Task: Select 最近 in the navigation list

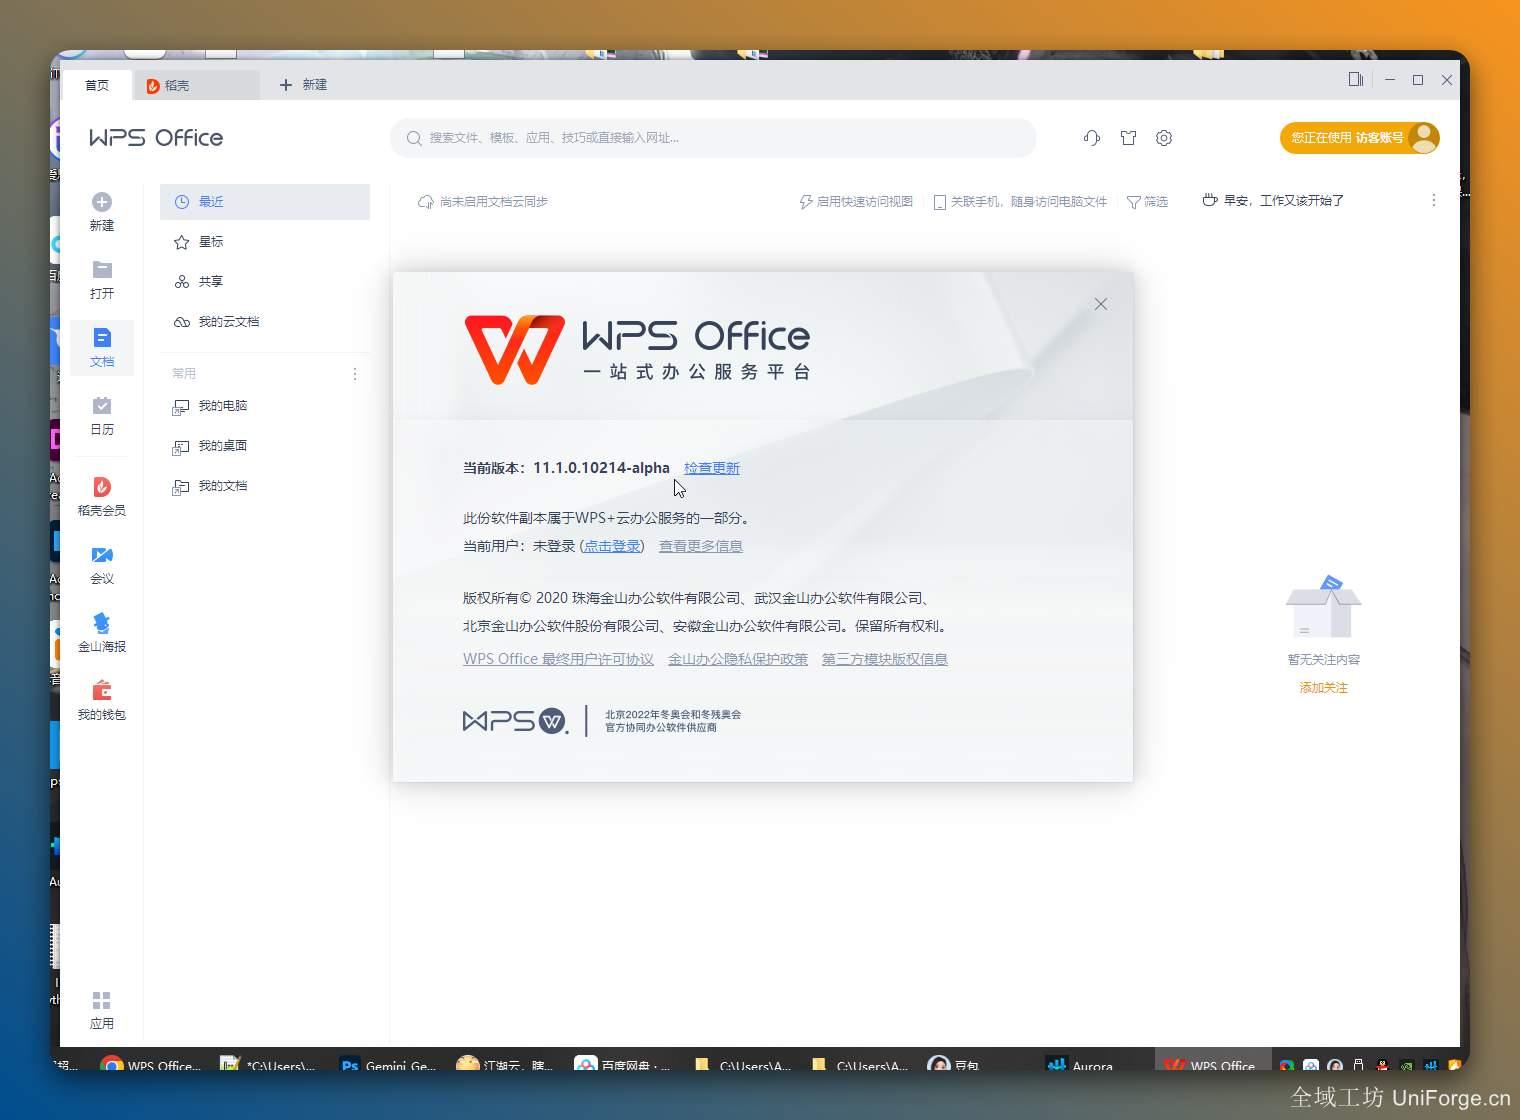Action: (x=265, y=202)
